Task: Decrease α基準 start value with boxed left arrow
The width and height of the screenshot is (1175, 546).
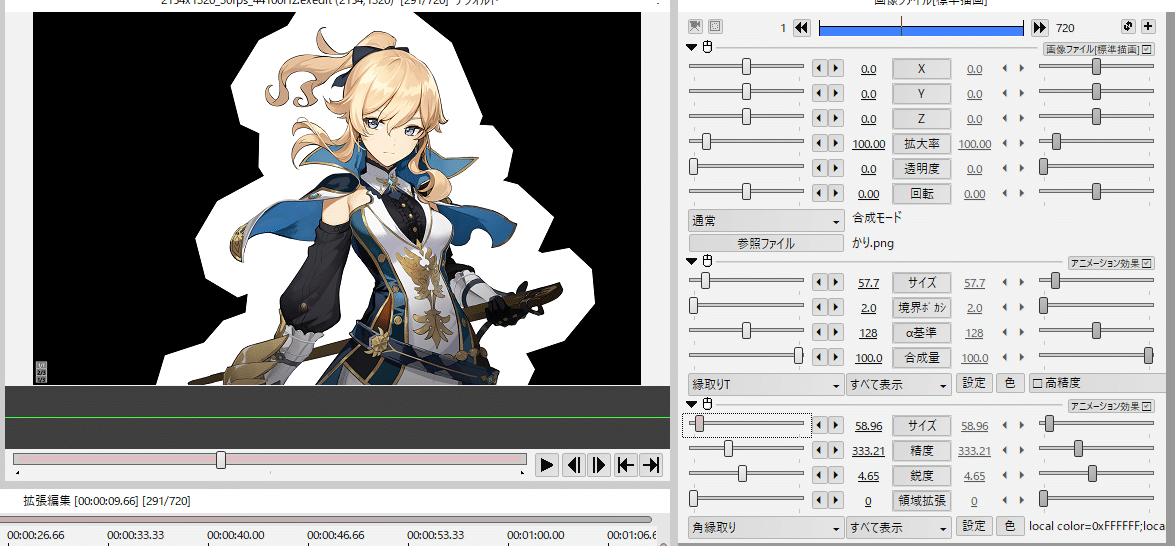Action: point(820,333)
